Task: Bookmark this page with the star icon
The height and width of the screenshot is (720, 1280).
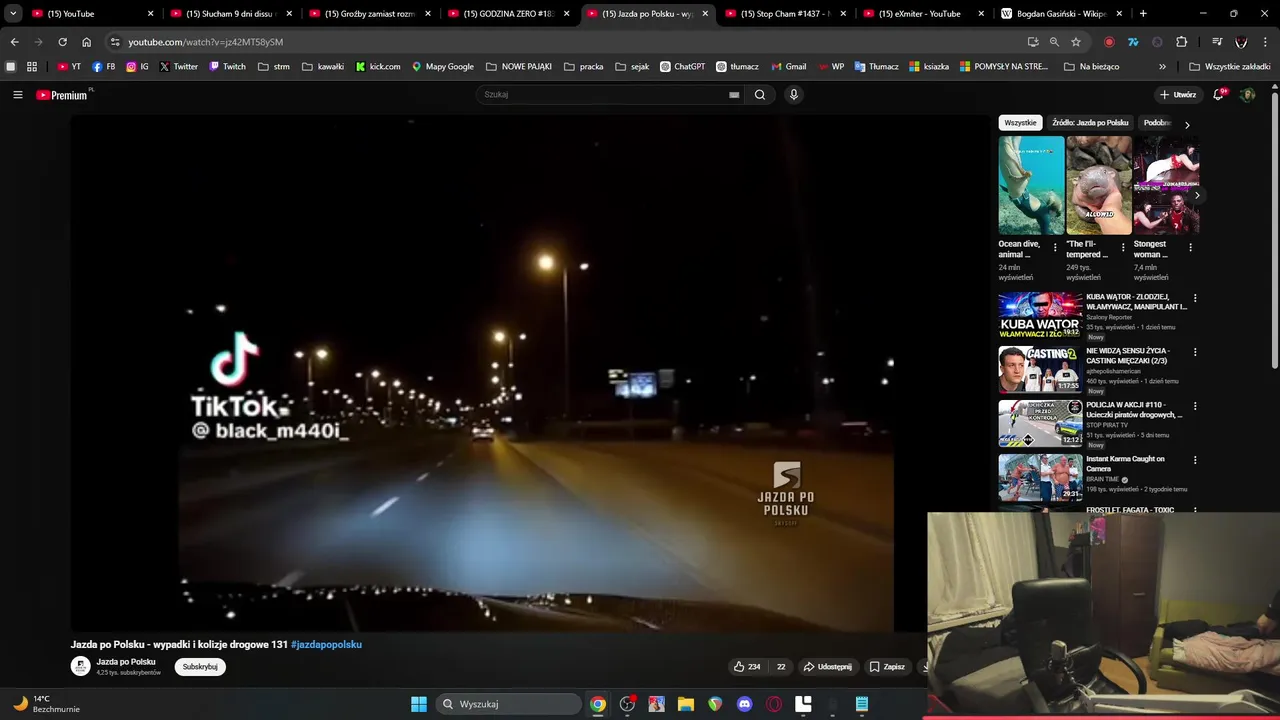Action: pos(1076,42)
